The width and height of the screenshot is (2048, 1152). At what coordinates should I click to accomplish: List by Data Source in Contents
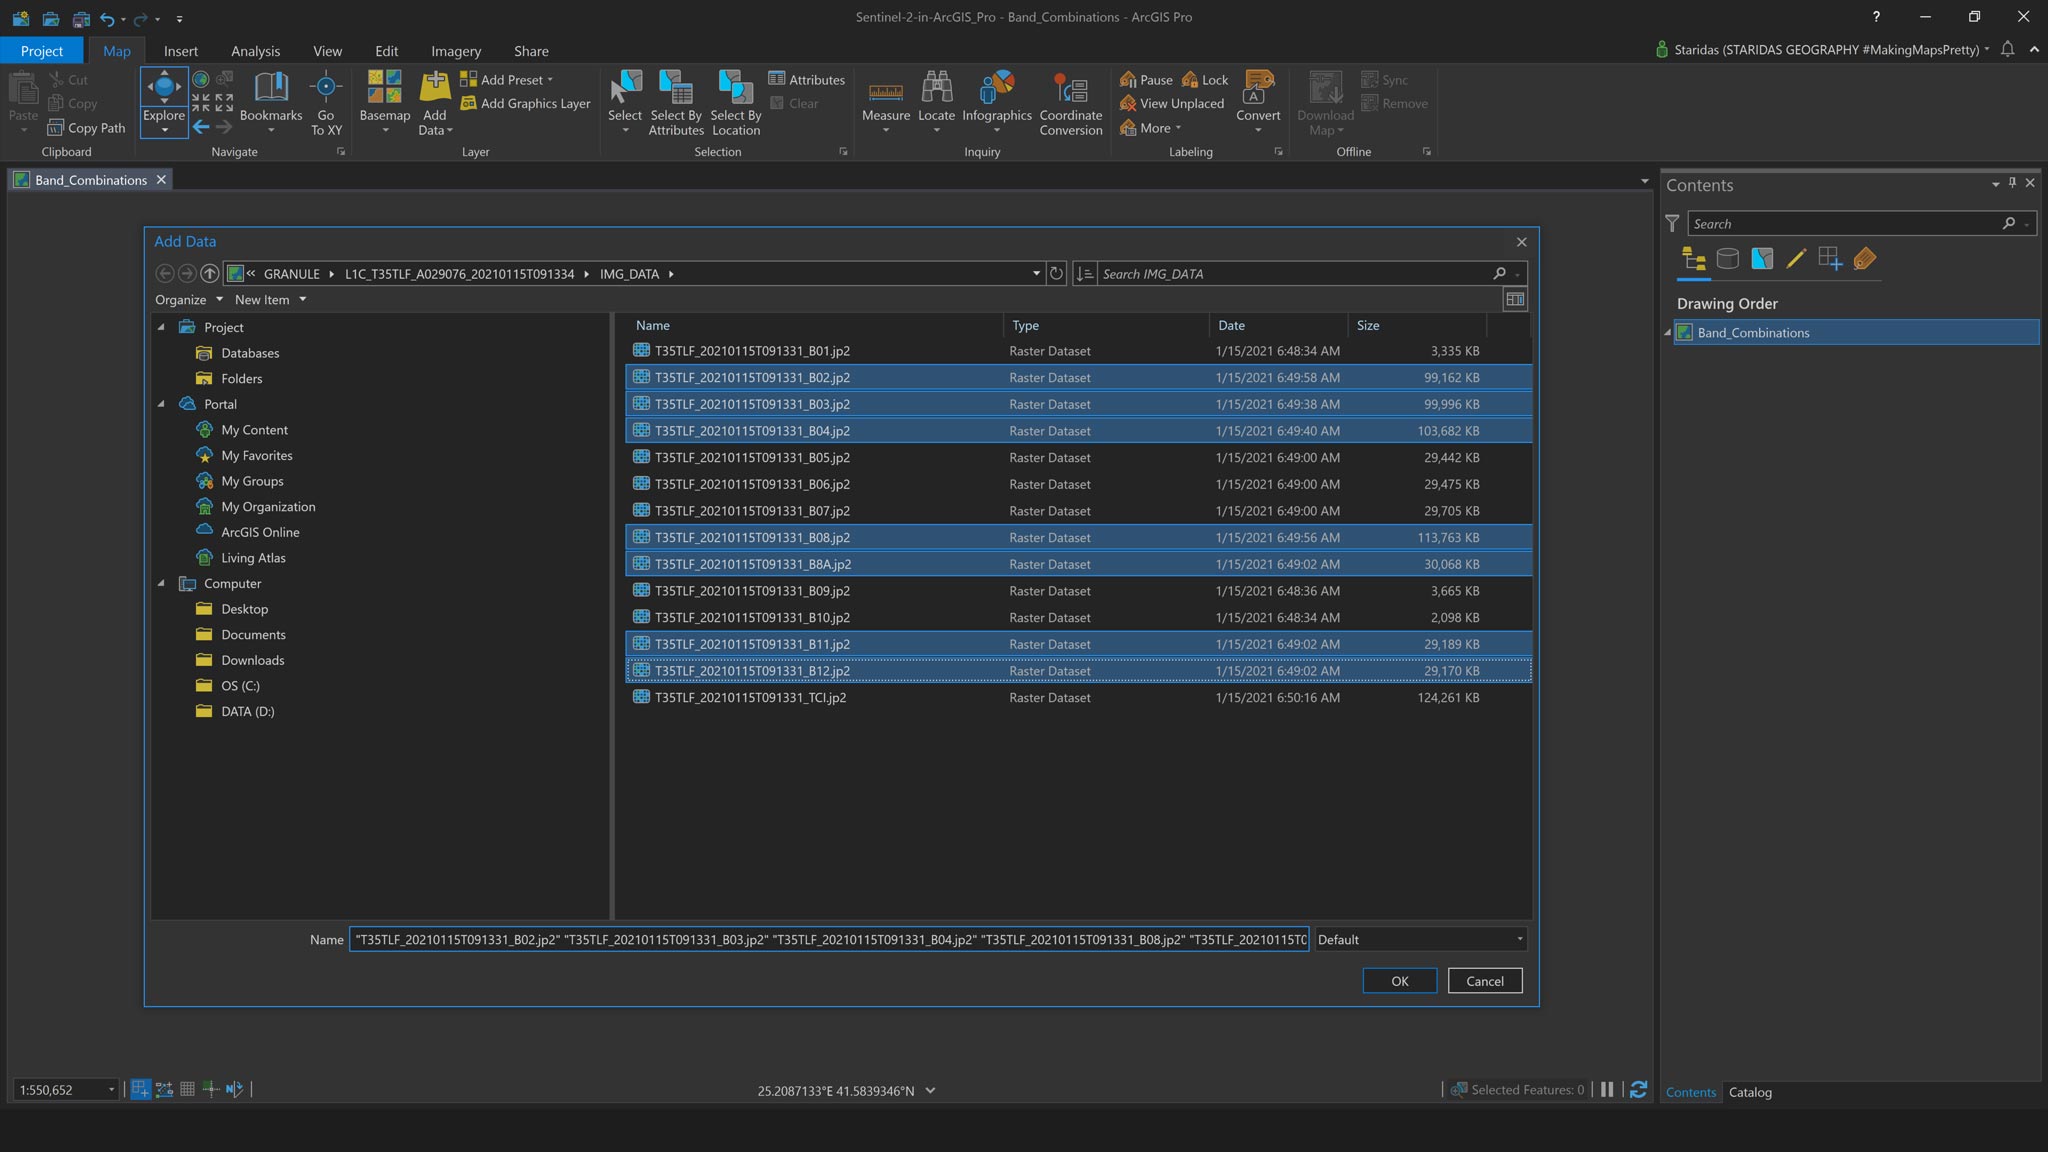[1727, 259]
